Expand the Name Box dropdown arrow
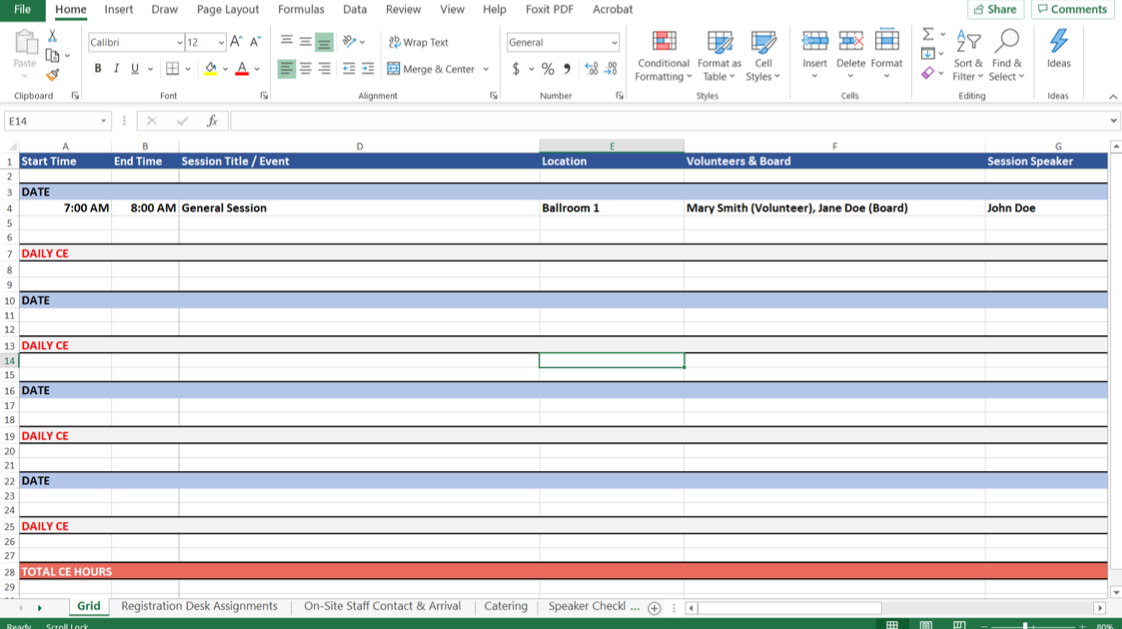The image size is (1122, 629). (x=103, y=121)
